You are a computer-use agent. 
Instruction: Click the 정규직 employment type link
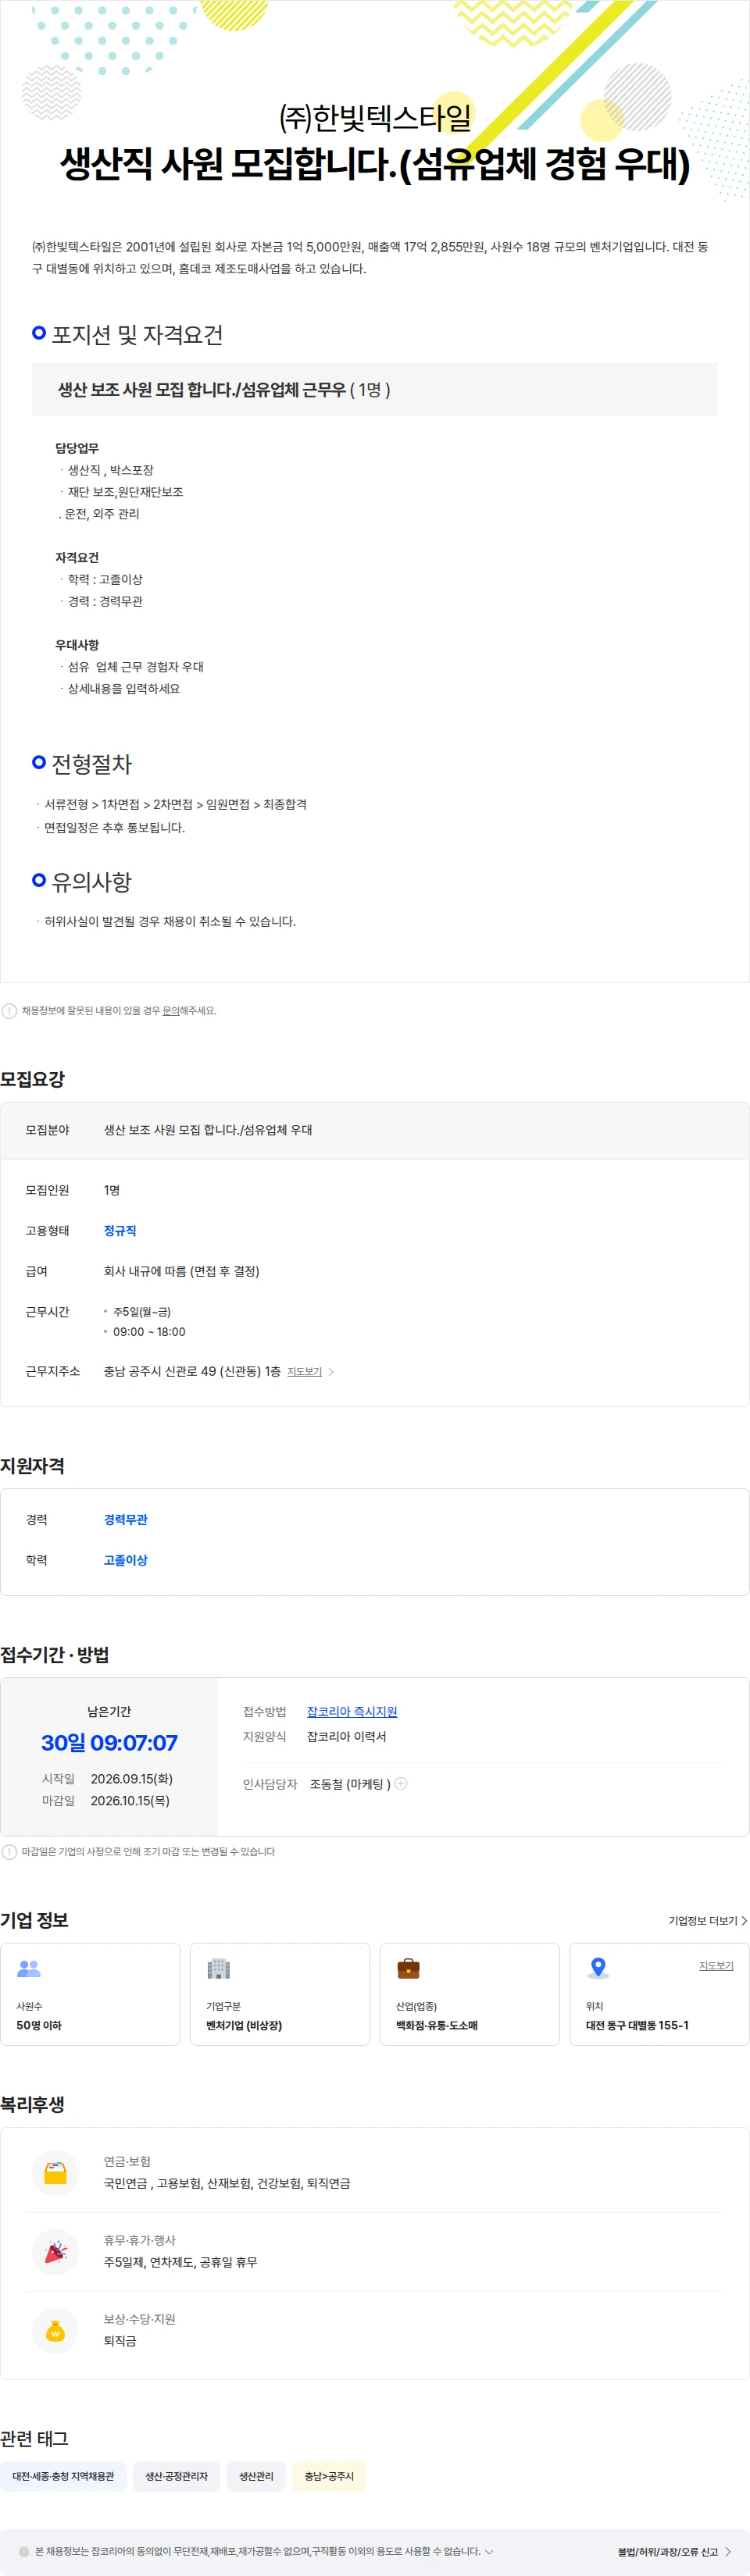tap(120, 1231)
